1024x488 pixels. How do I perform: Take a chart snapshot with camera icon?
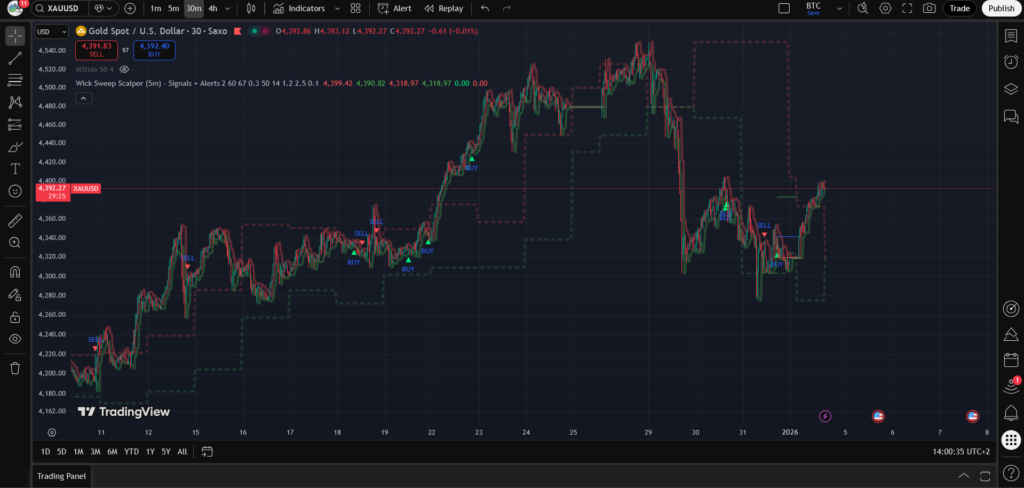click(x=929, y=8)
